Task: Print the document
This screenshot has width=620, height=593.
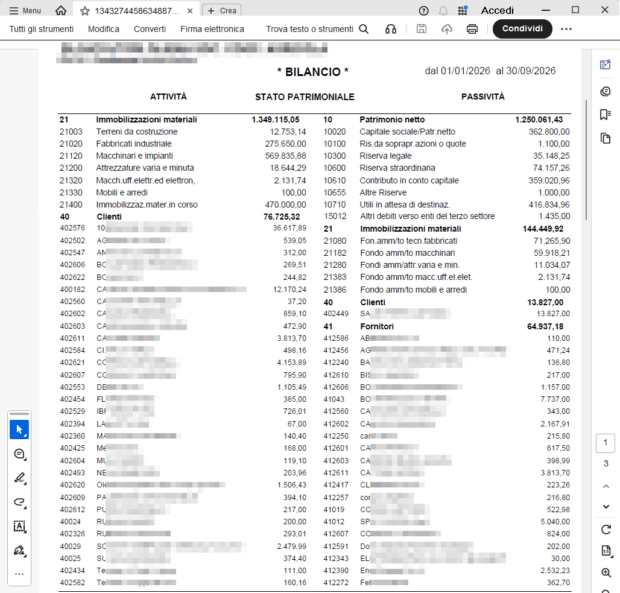Action: coord(472,29)
